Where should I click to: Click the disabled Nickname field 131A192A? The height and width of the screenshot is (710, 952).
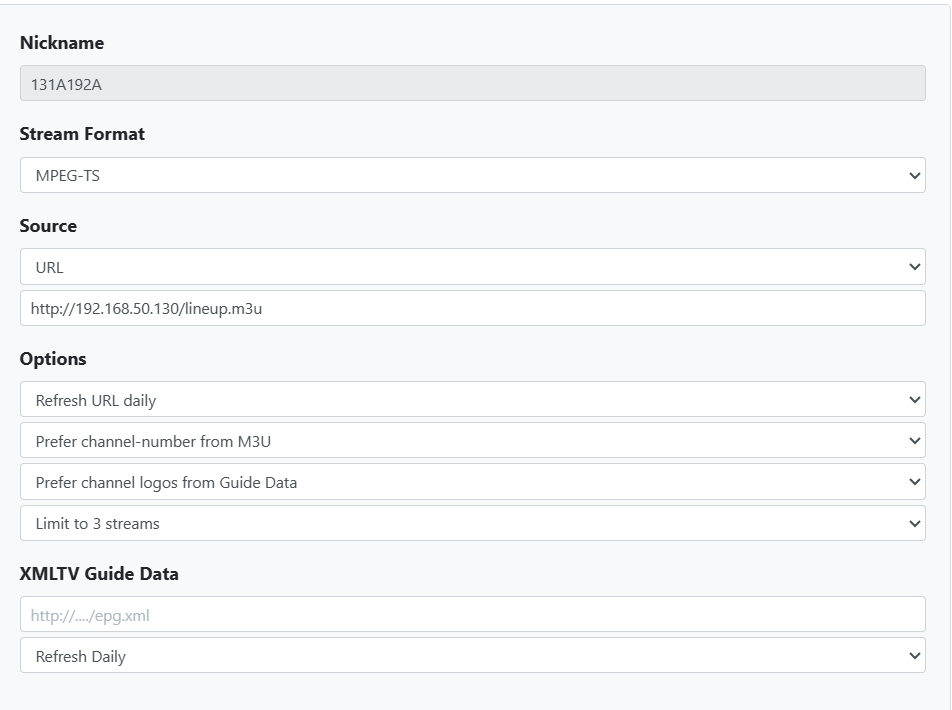point(472,84)
